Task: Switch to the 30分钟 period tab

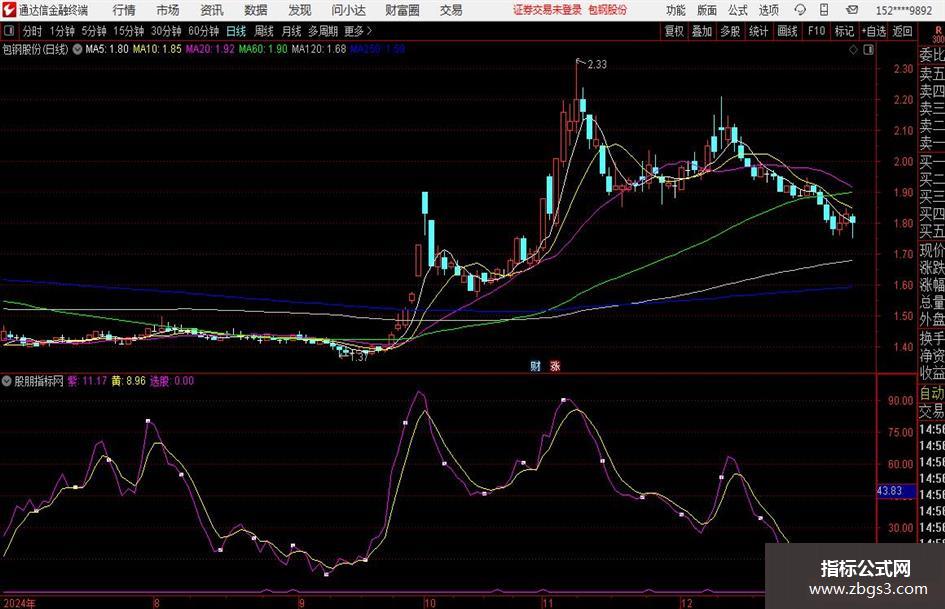Action: (x=166, y=31)
